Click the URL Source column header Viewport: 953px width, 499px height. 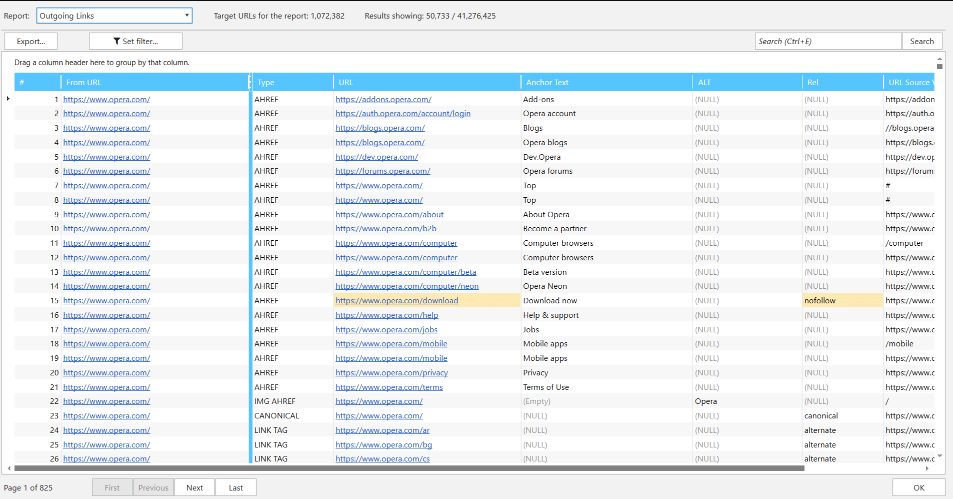(x=909, y=82)
